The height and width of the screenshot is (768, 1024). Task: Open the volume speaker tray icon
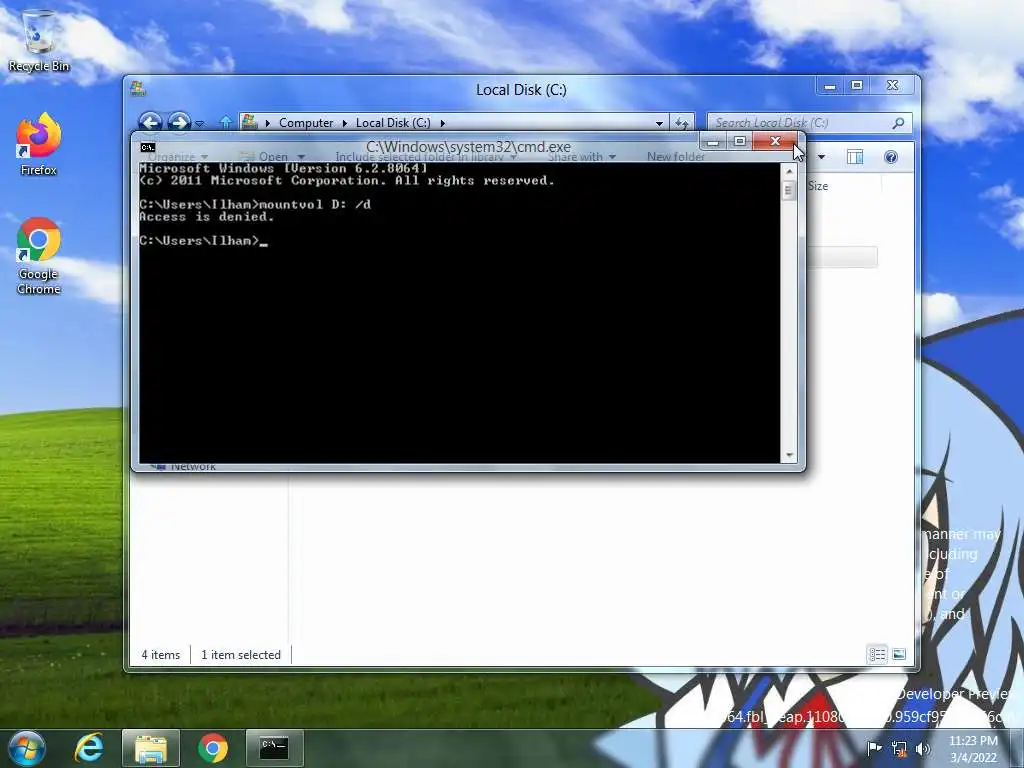point(923,748)
